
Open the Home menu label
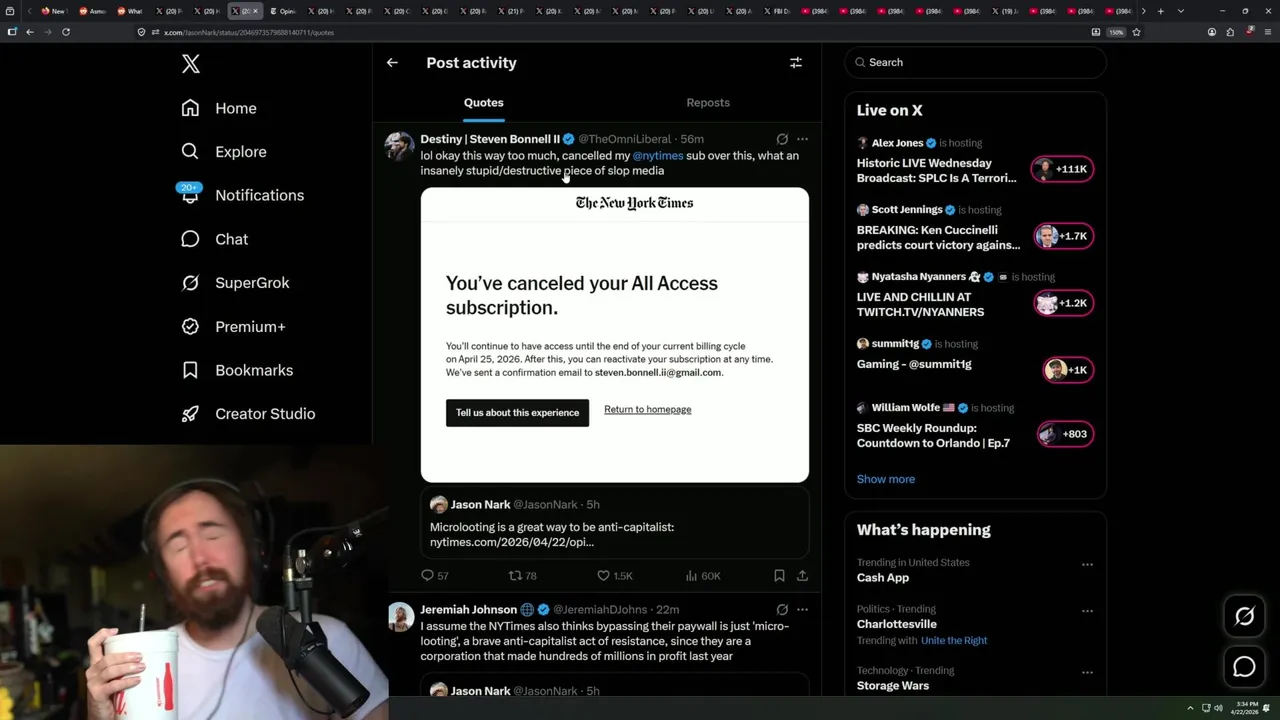coord(236,108)
